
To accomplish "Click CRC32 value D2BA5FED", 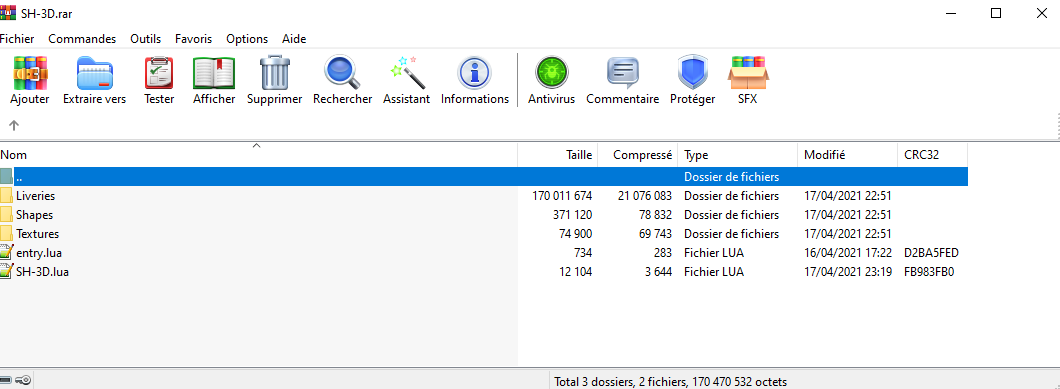I will [x=931, y=252].
